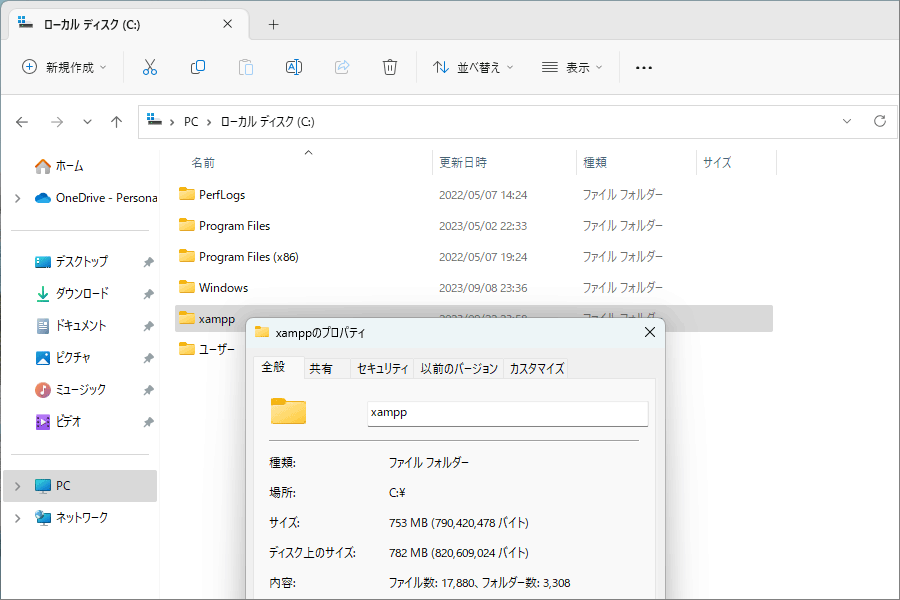Expand the PC tree node
The width and height of the screenshot is (900, 600).
coord(17,486)
